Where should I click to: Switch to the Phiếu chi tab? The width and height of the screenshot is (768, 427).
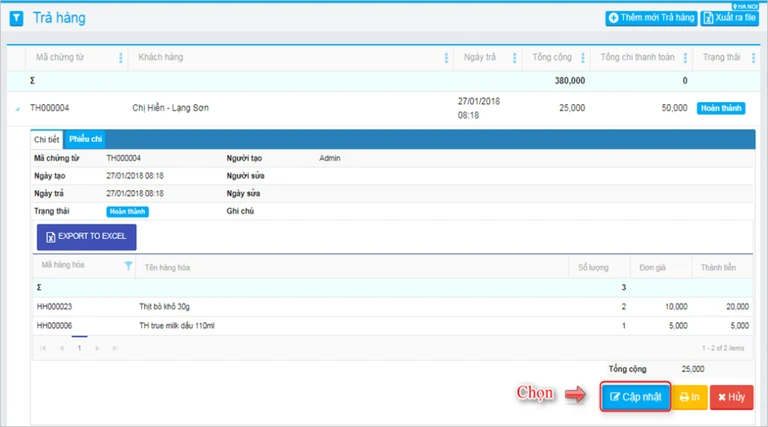[85, 139]
